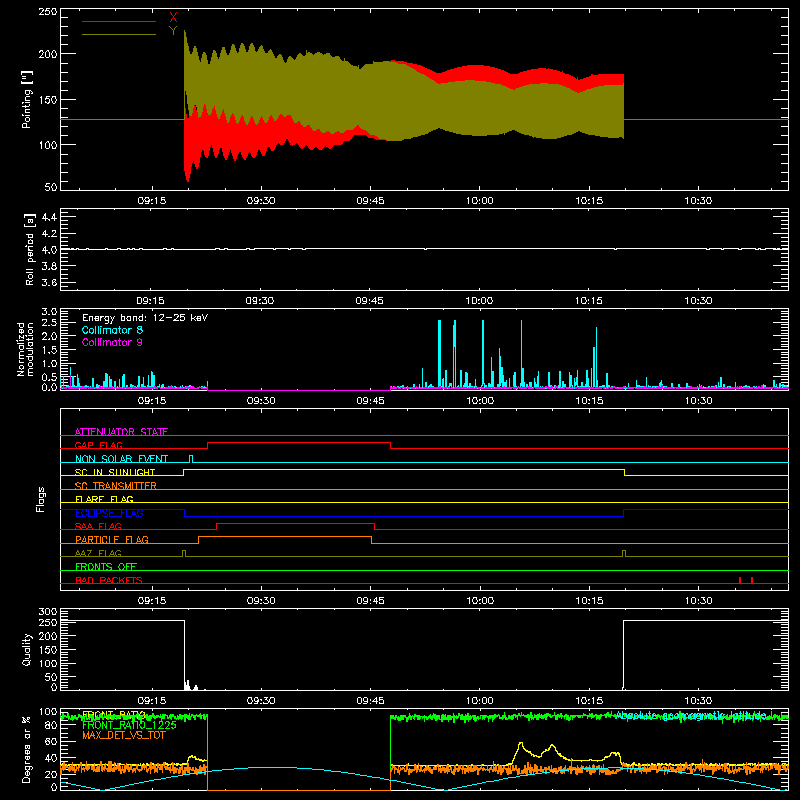Click the olive Y legend line
800x800 pixels.
coord(119,34)
